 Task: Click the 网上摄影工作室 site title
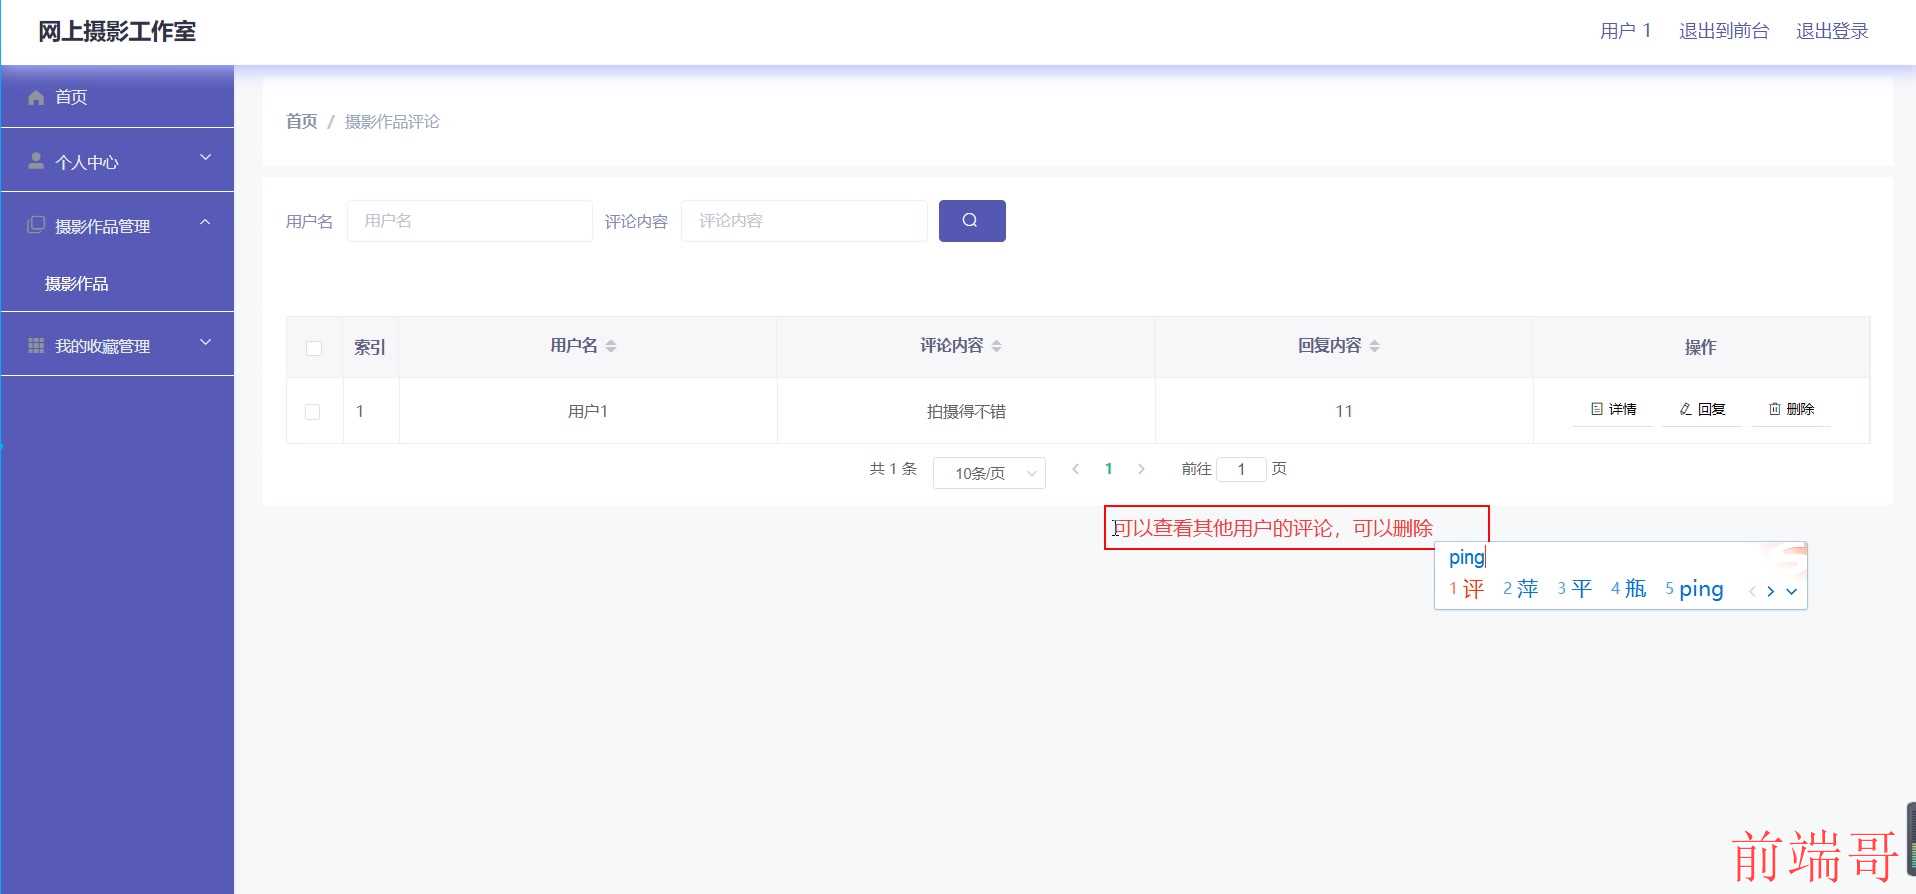click(117, 31)
